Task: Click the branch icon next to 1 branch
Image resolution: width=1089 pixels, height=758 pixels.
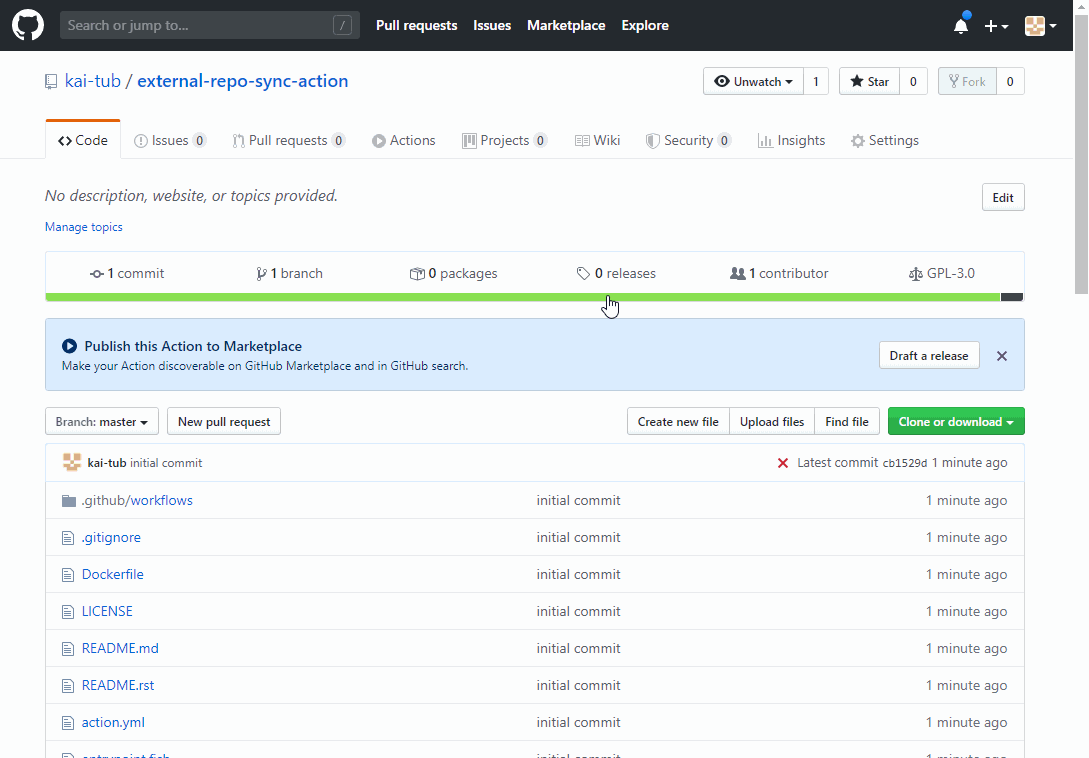Action: pos(261,272)
